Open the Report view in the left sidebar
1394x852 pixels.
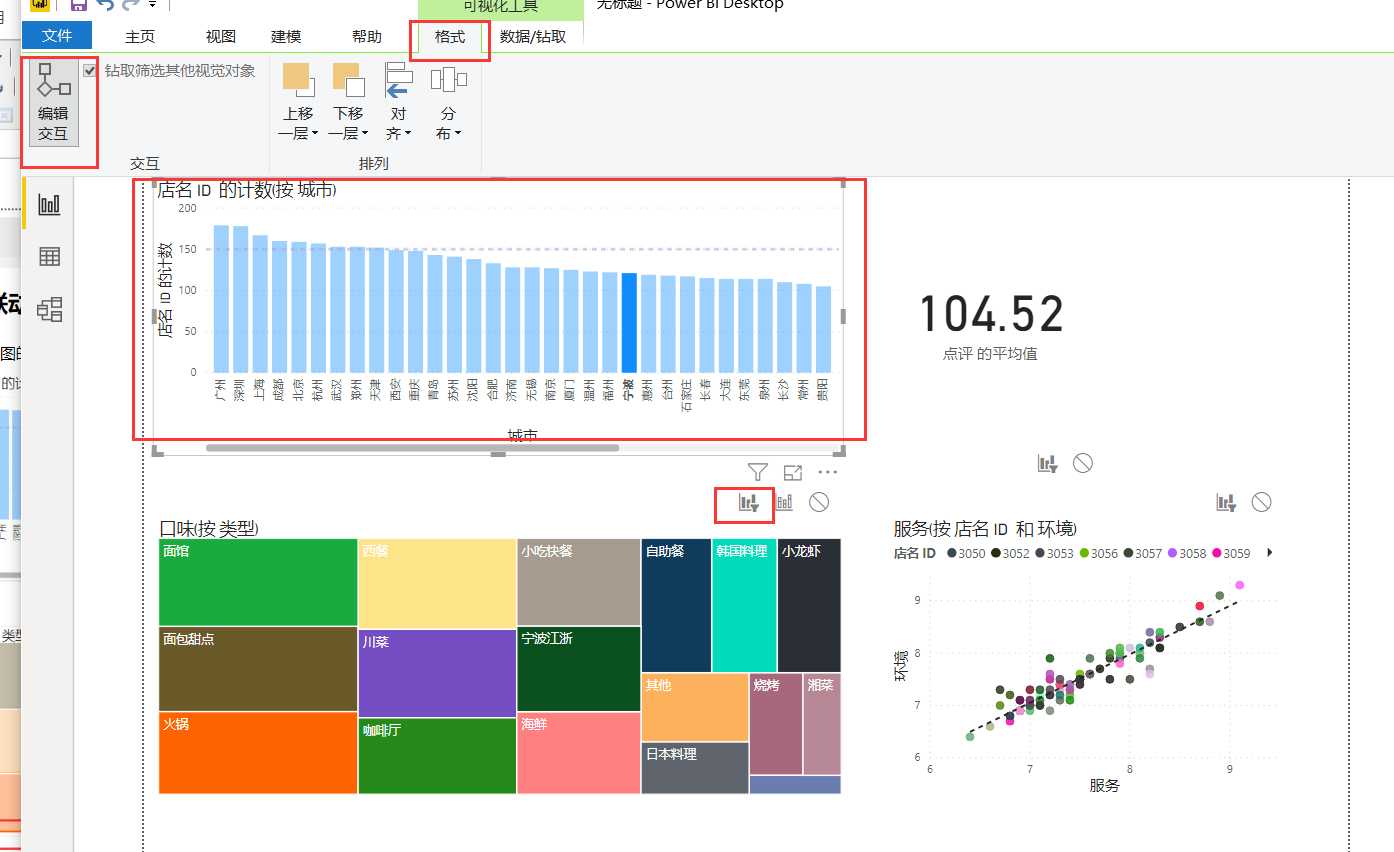pos(49,205)
